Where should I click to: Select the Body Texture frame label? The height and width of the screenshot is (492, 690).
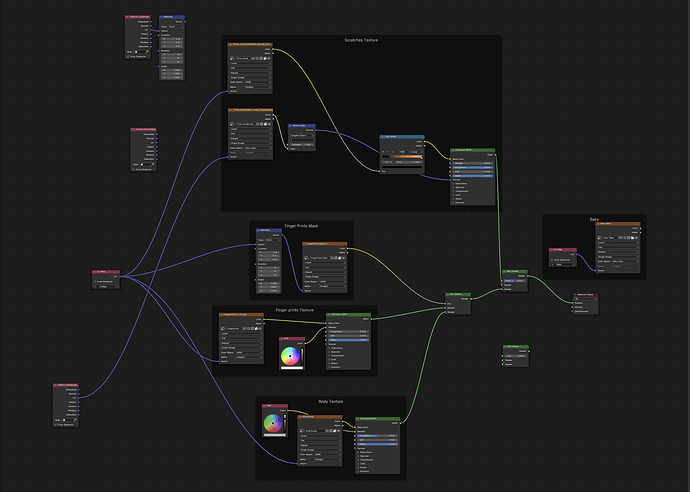[330, 401]
